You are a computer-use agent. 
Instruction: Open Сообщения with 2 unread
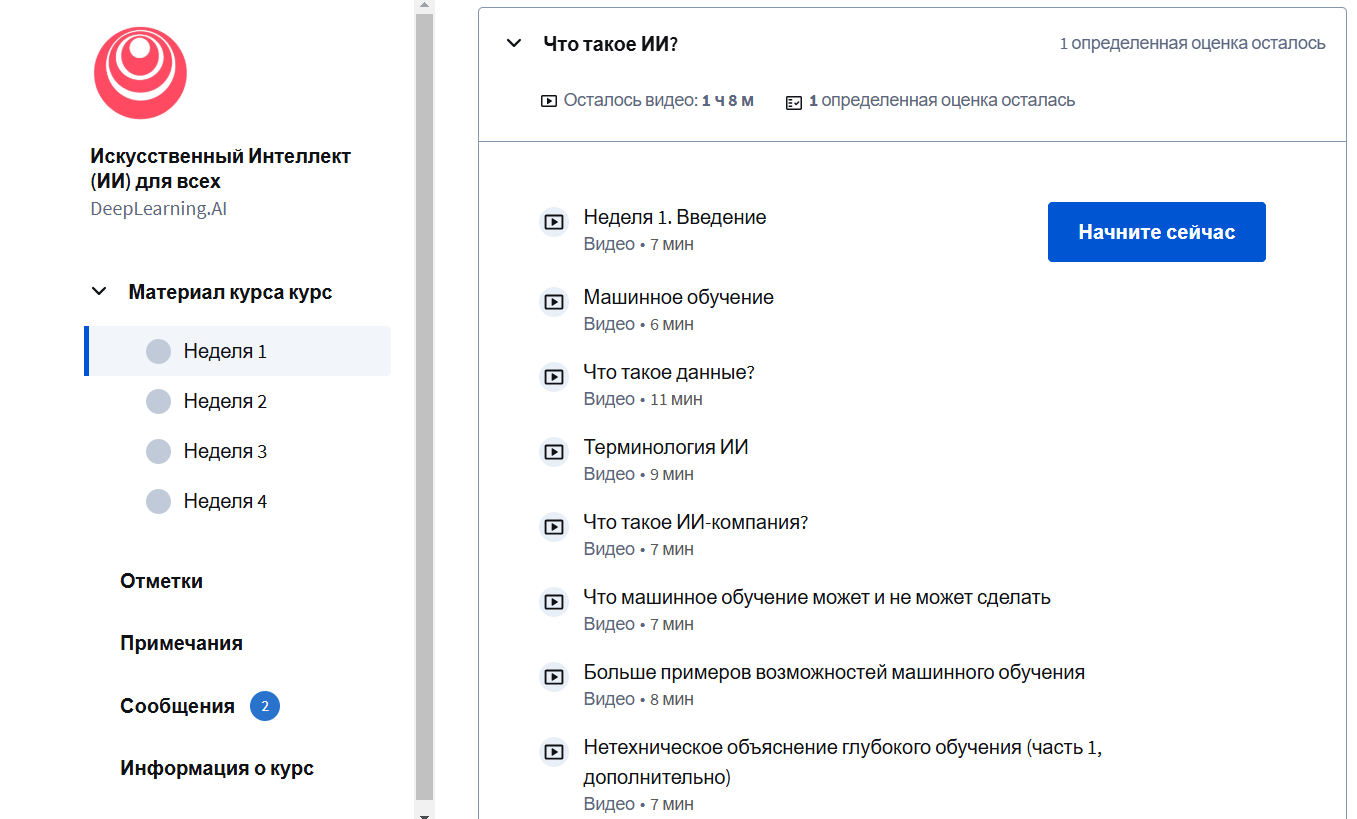point(177,706)
